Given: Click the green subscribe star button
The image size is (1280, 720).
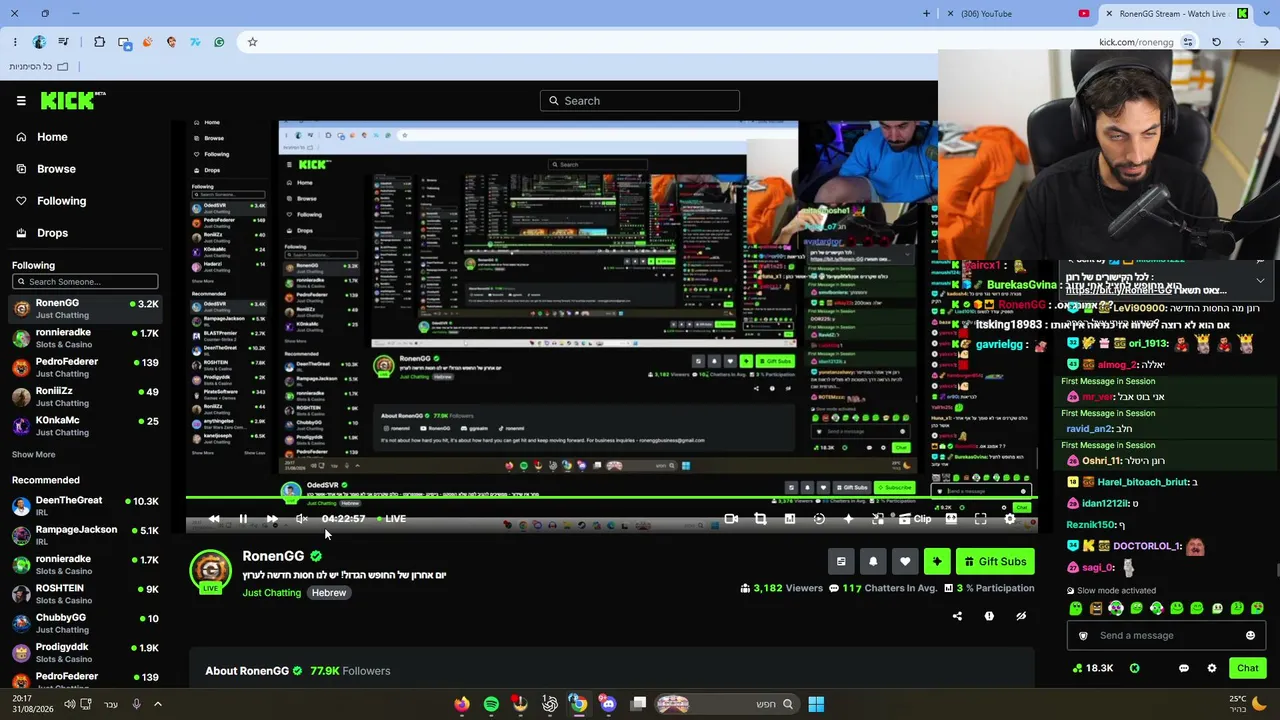Looking at the screenshot, I should tap(937, 562).
